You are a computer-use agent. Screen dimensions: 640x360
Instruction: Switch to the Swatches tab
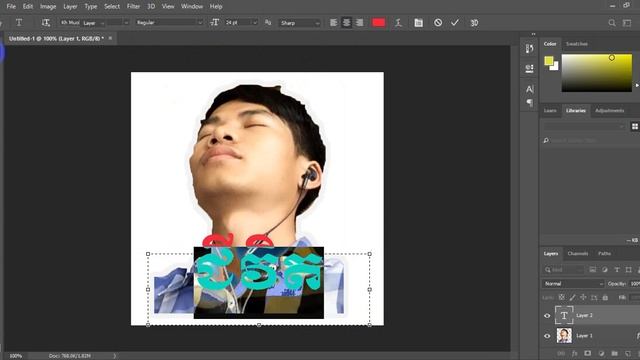577,44
